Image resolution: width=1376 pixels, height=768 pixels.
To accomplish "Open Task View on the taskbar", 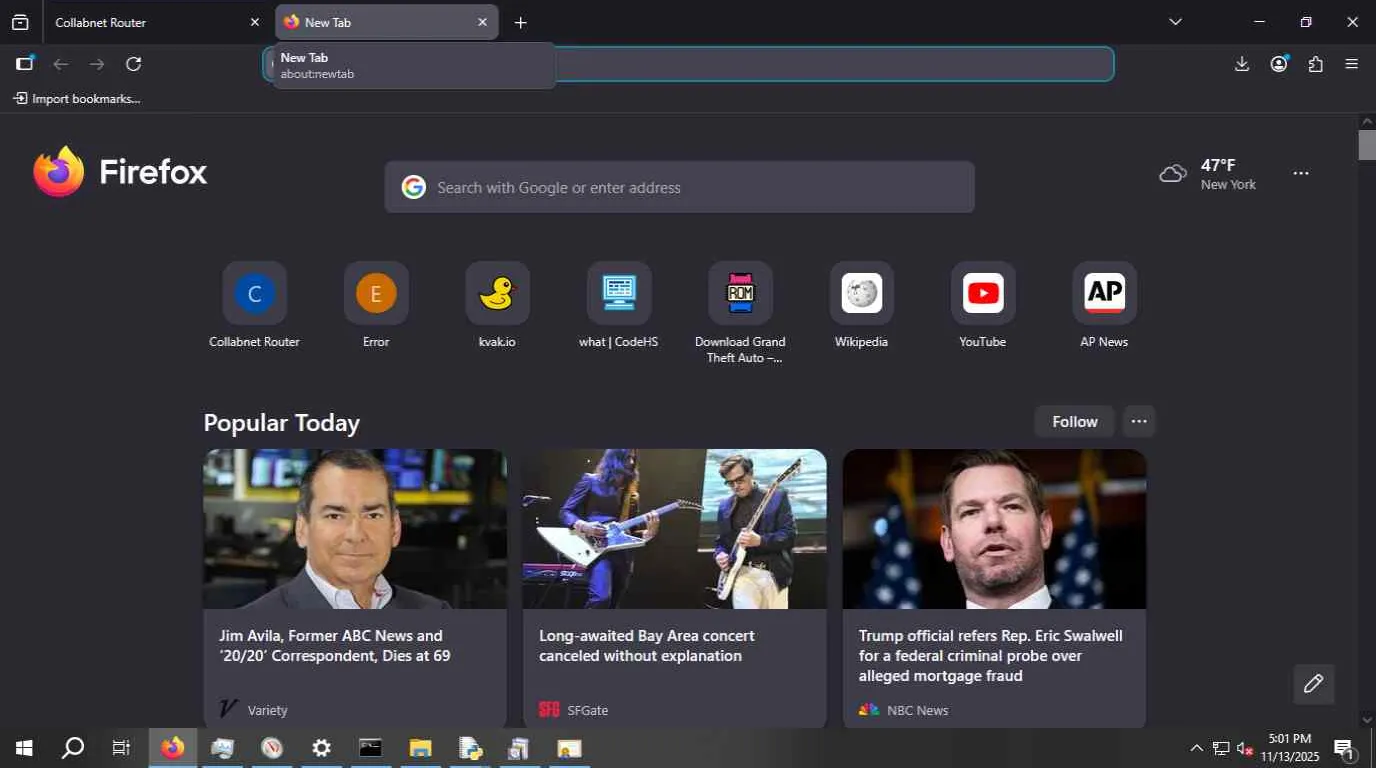I will coord(121,748).
